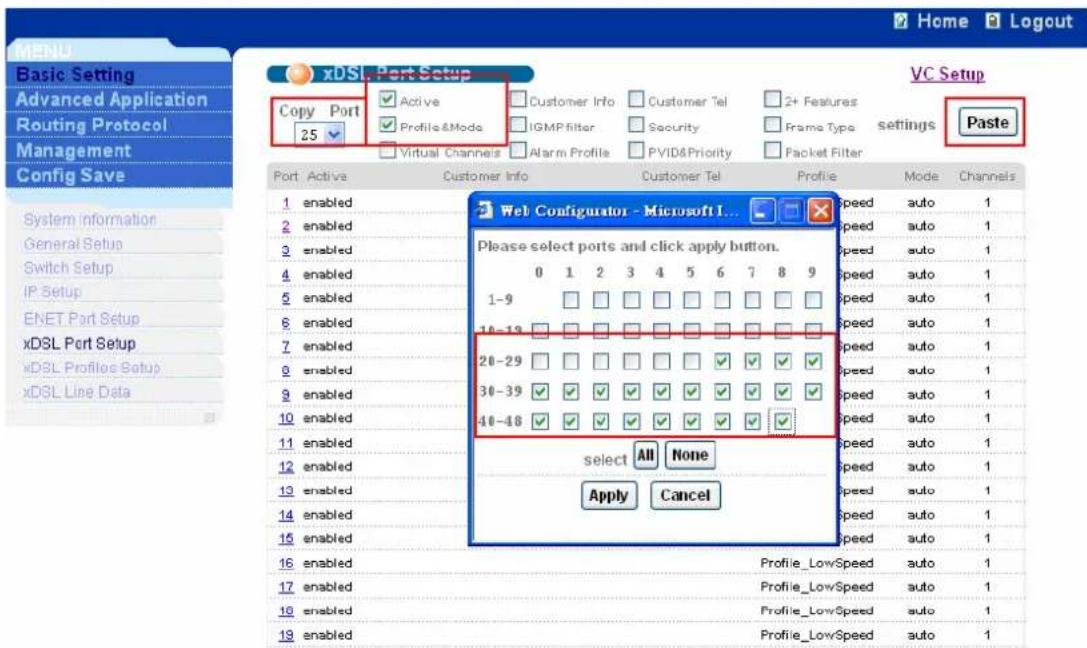1087x648 pixels.
Task: Click the Cancel button in dialog
Action: pyautogui.click(x=685, y=496)
